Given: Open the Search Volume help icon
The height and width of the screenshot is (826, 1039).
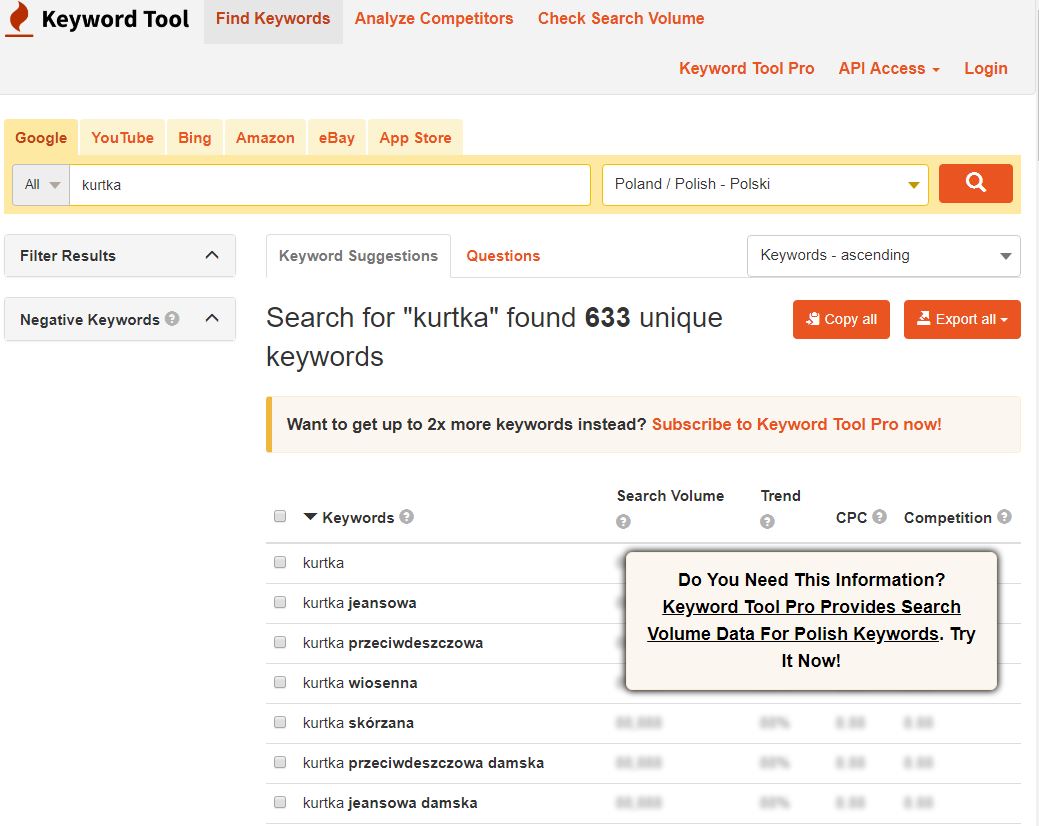Looking at the screenshot, I should point(623,521).
